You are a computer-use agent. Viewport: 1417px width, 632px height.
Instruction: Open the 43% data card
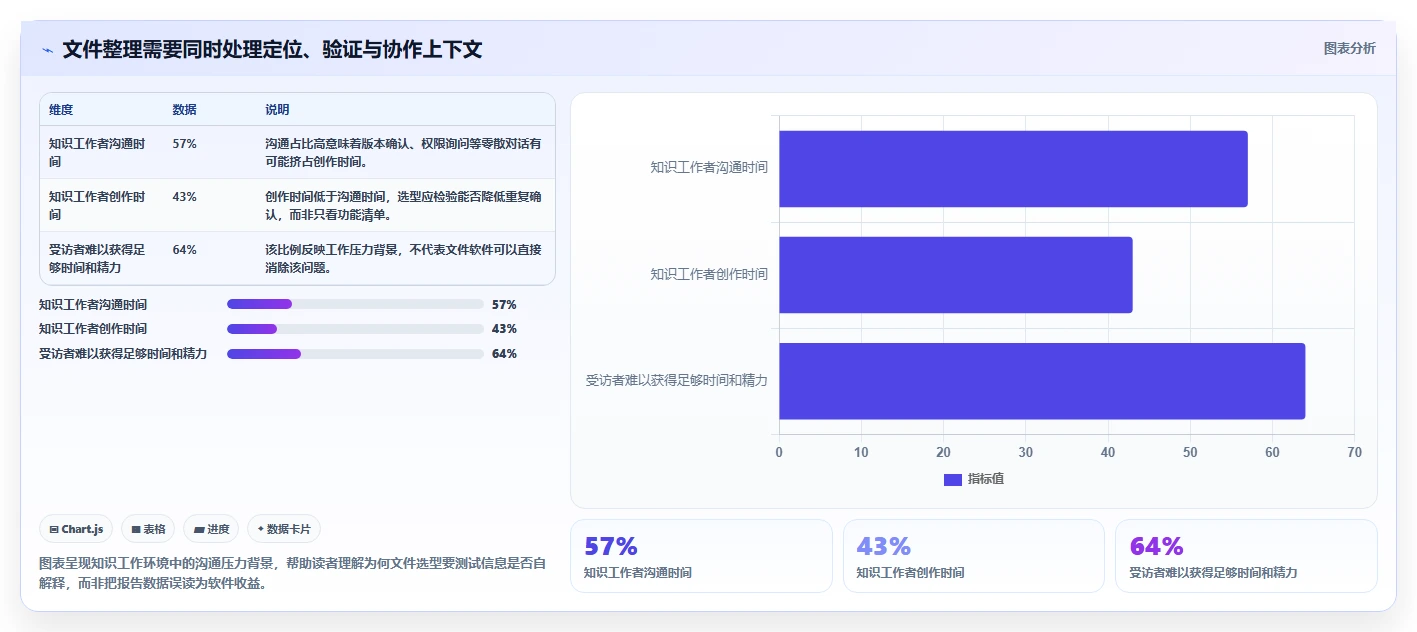[974, 556]
